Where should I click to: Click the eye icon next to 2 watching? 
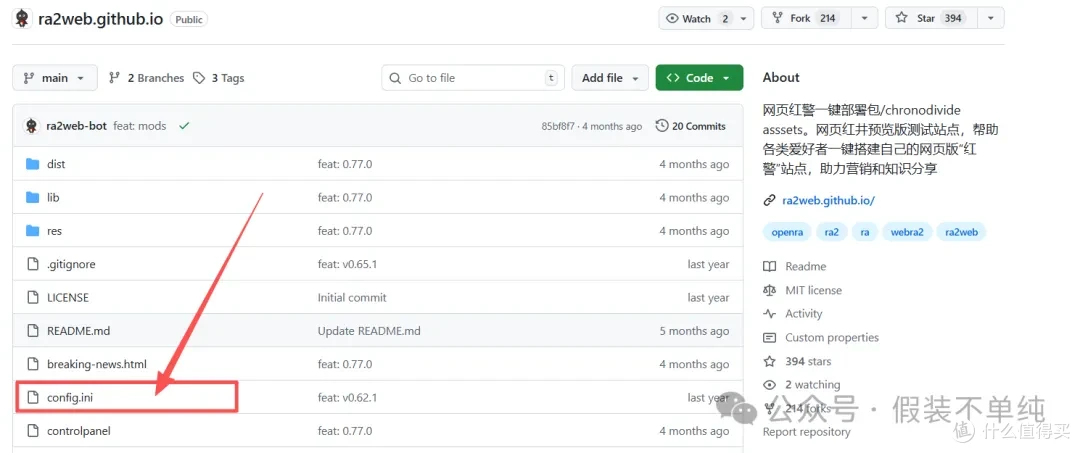[x=769, y=385]
